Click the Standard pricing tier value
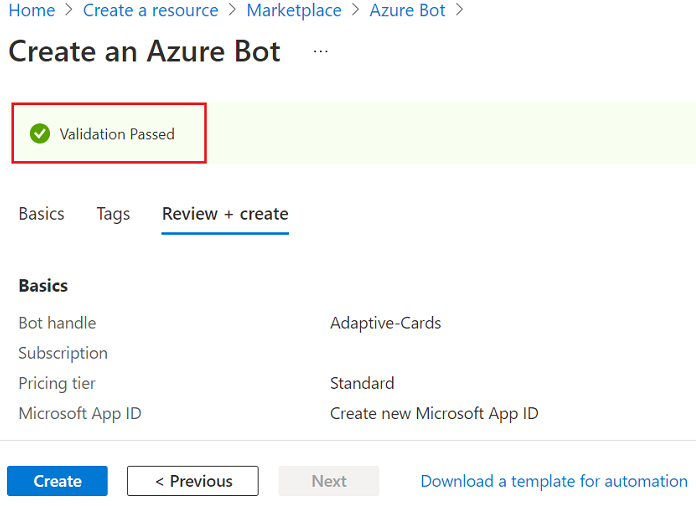This screenshot has height=506, width=696. click(x=362, y=383)
